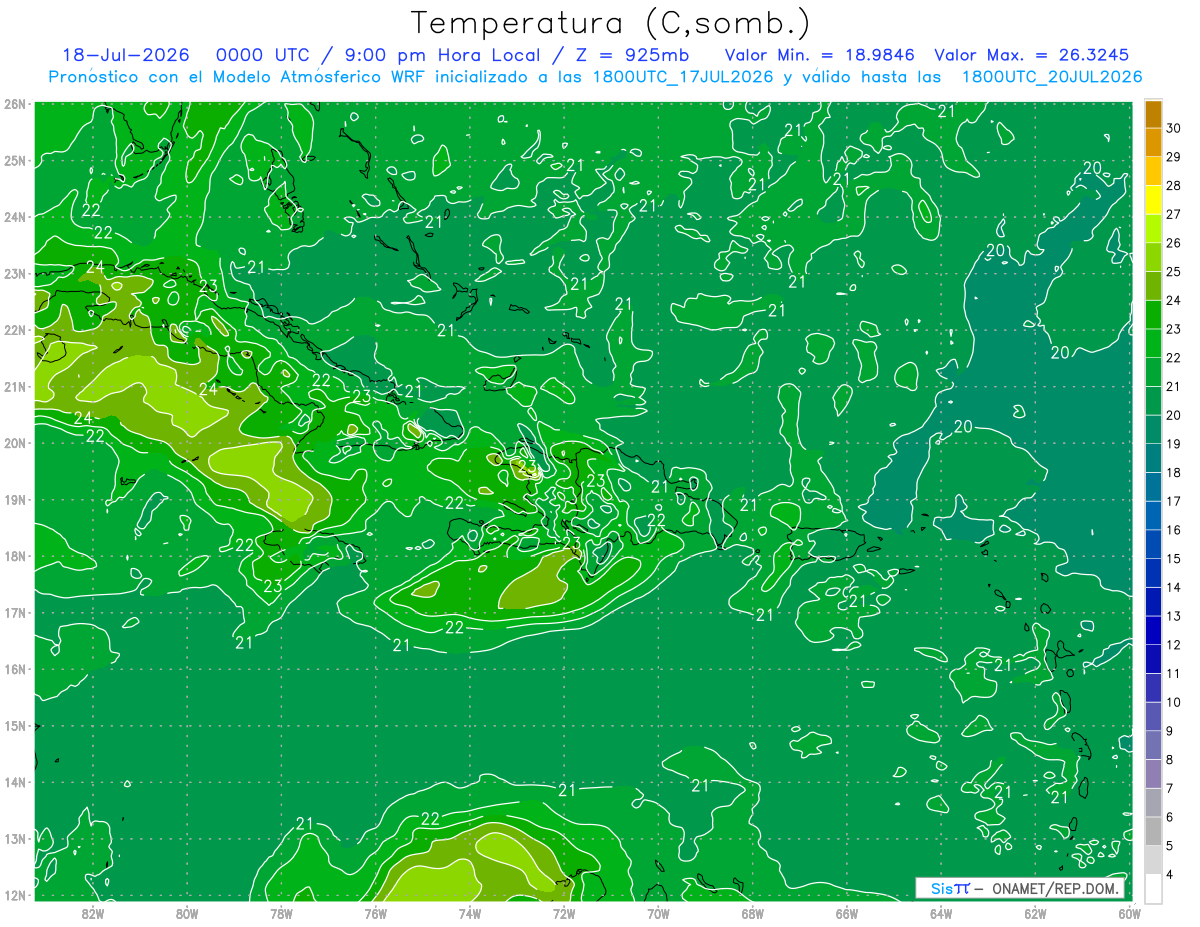Pick the purple color scale segment between 8 and 9
Viewport: 1200px width, 927px height.
coord(1153,744)
